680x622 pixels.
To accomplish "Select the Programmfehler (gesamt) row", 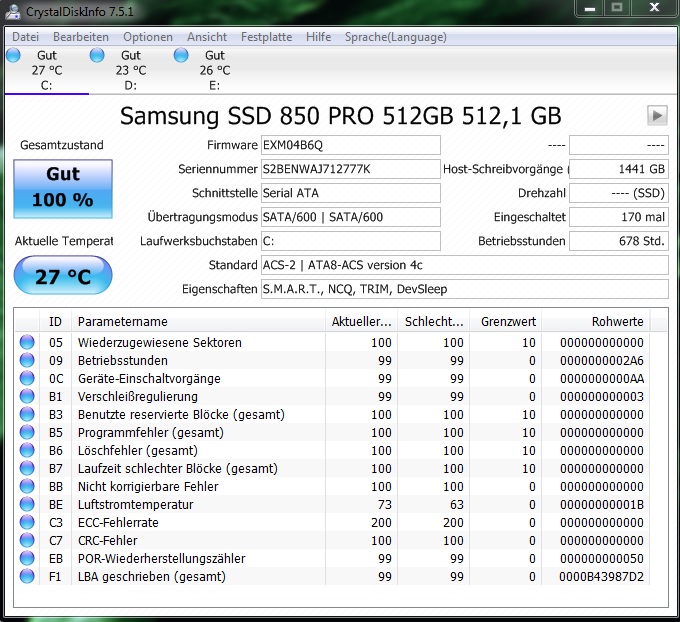I will tap(332, 432).
